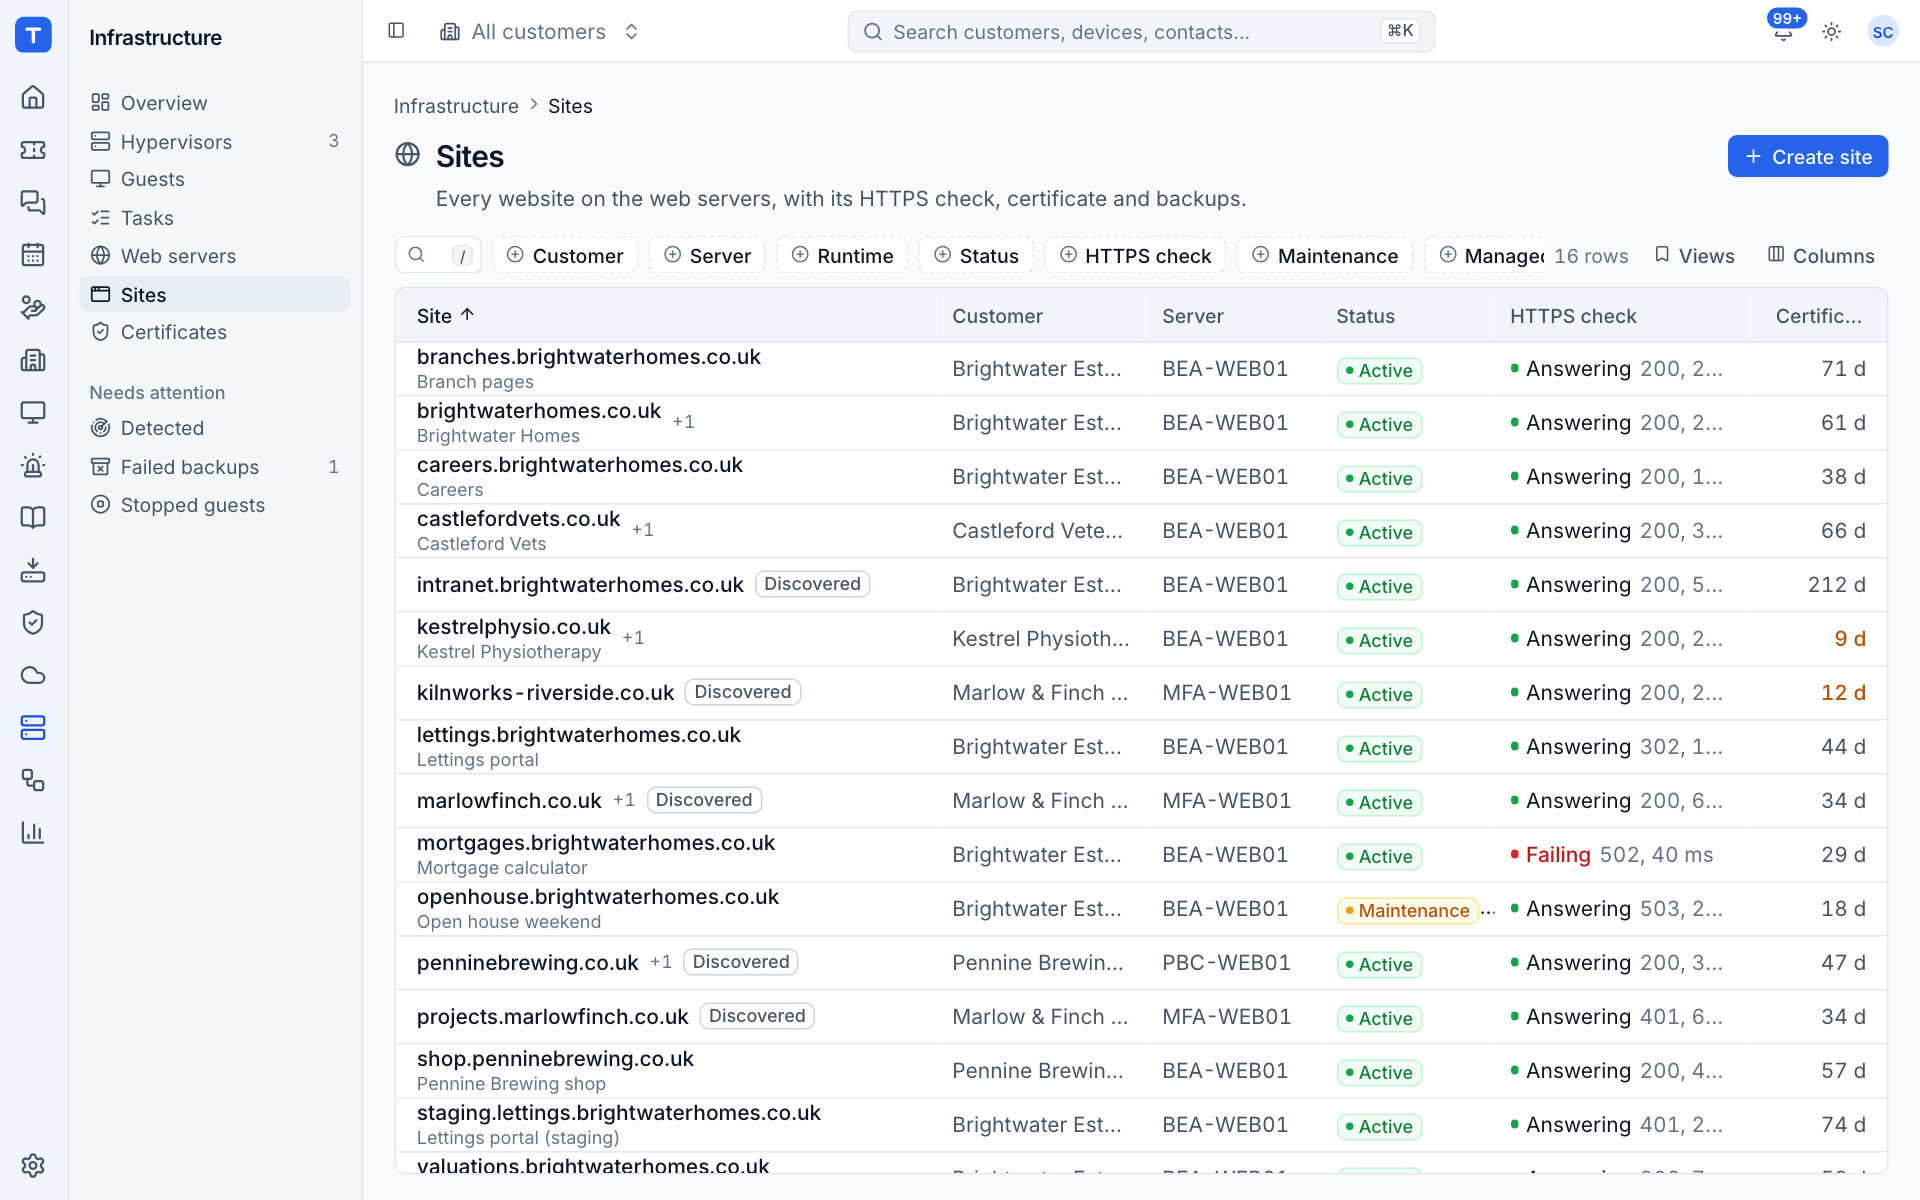Open shop.penninebrewing.co.uk row
This screenshot has height=1200, width=1920.
[x=1141, y=1071]
